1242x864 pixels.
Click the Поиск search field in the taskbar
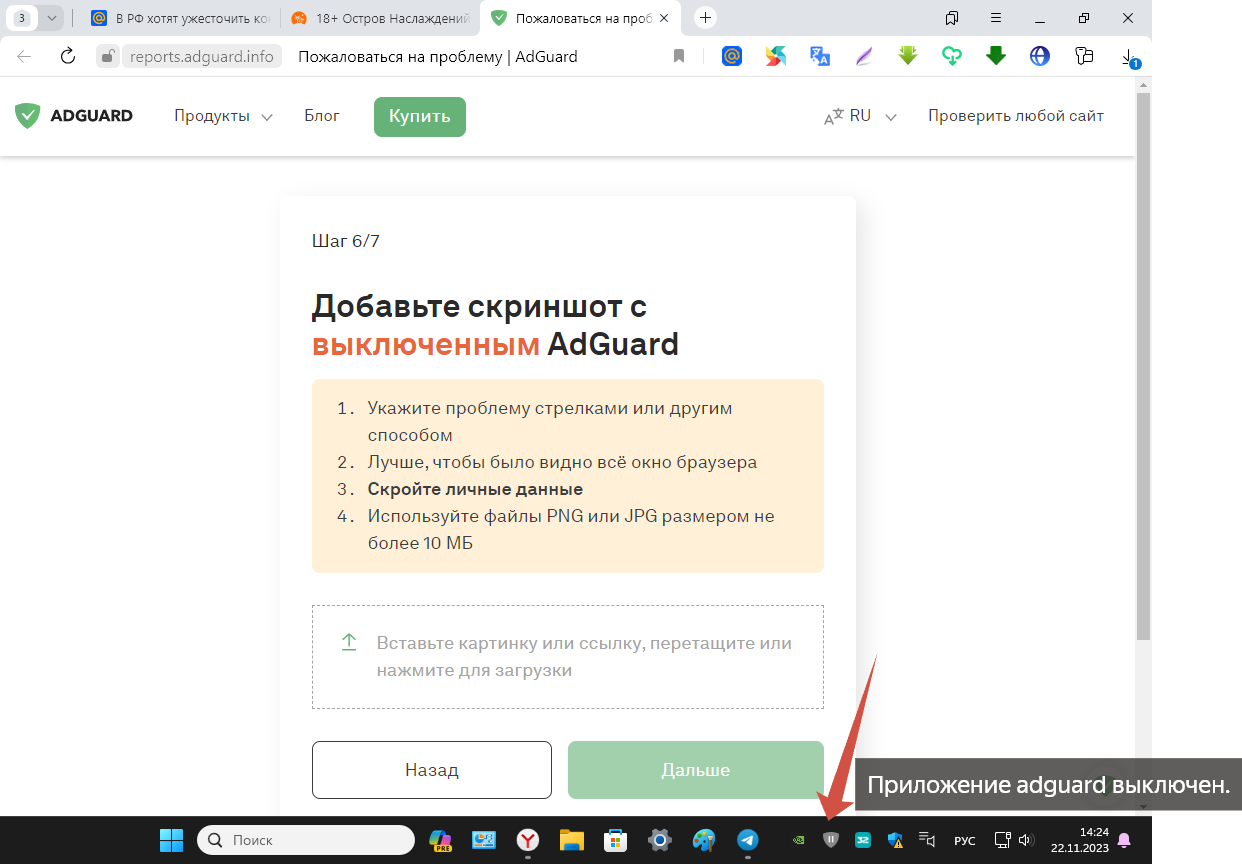pos(305,840)
